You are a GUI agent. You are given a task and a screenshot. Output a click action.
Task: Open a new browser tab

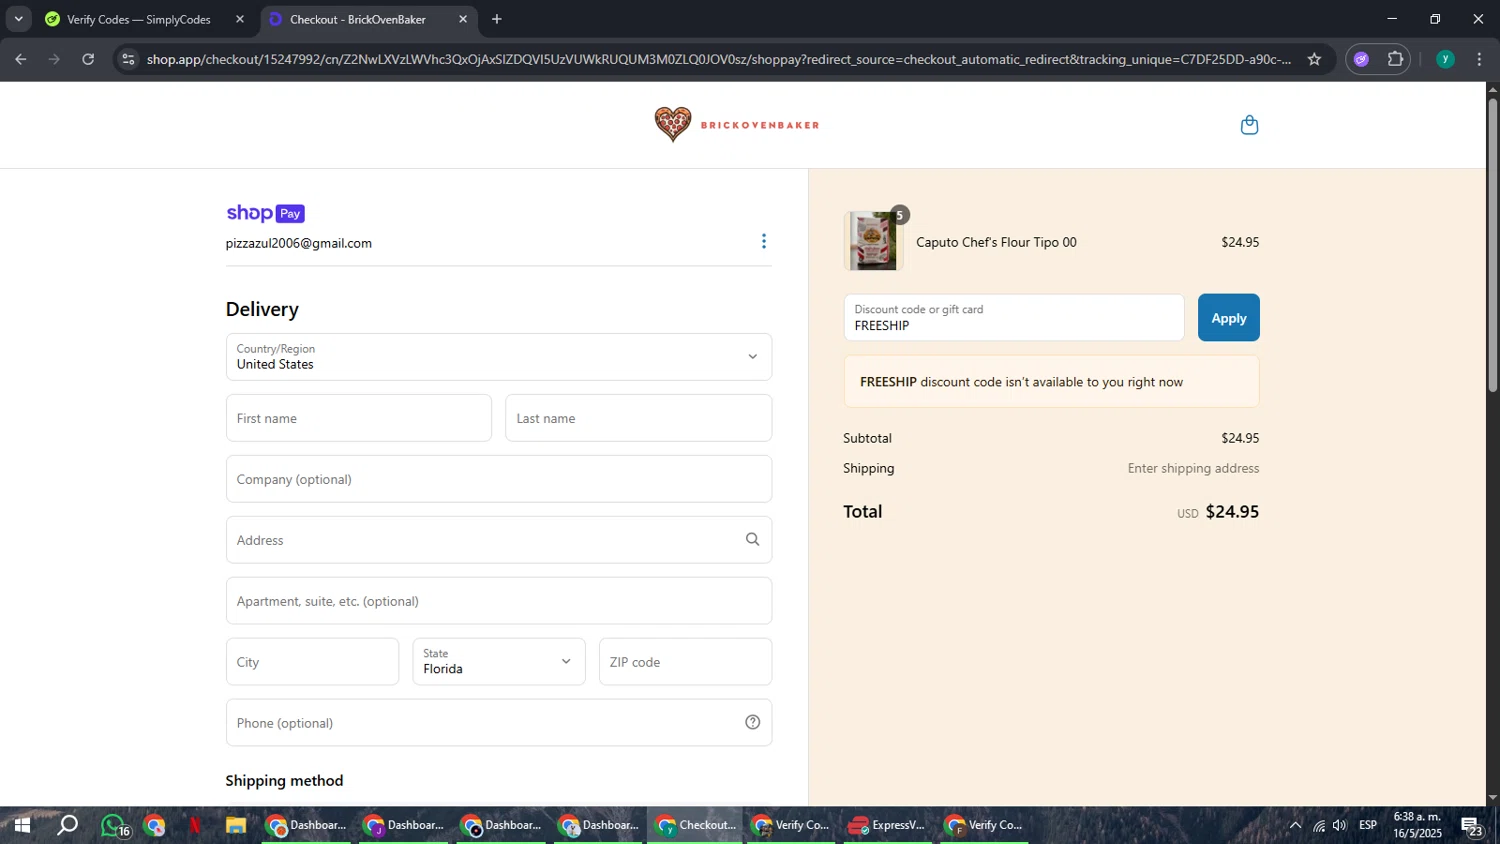coord(497,19)
